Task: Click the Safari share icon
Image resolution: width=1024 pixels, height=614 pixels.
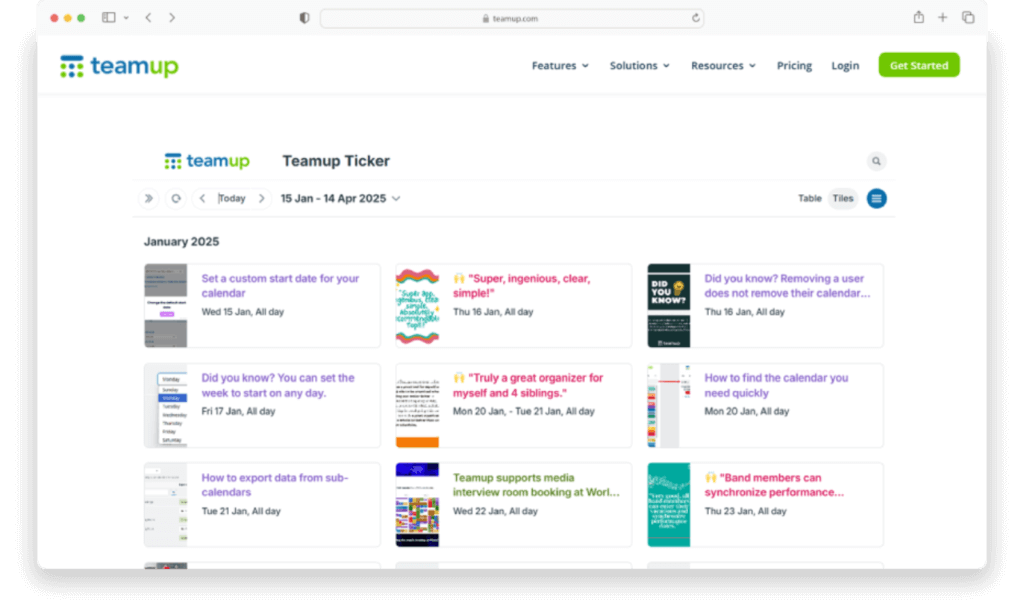Action: [x=919, y=18]
